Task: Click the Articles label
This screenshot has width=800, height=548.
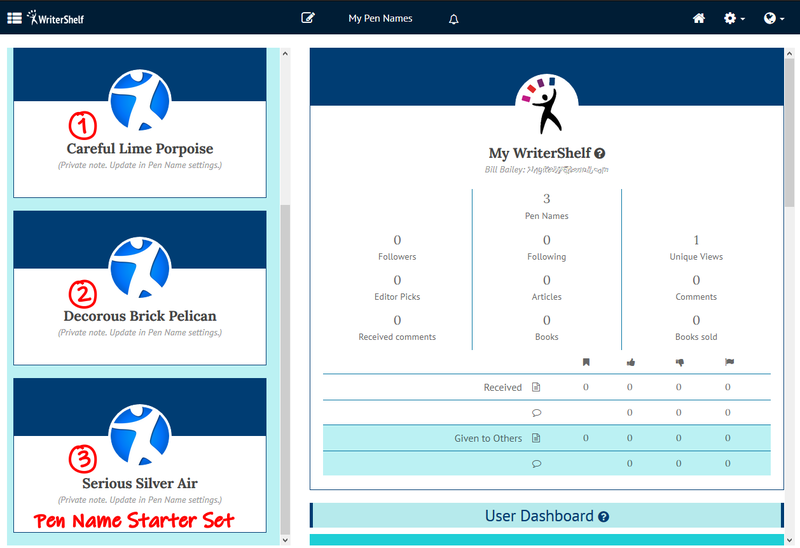Action: coord(546,296)
